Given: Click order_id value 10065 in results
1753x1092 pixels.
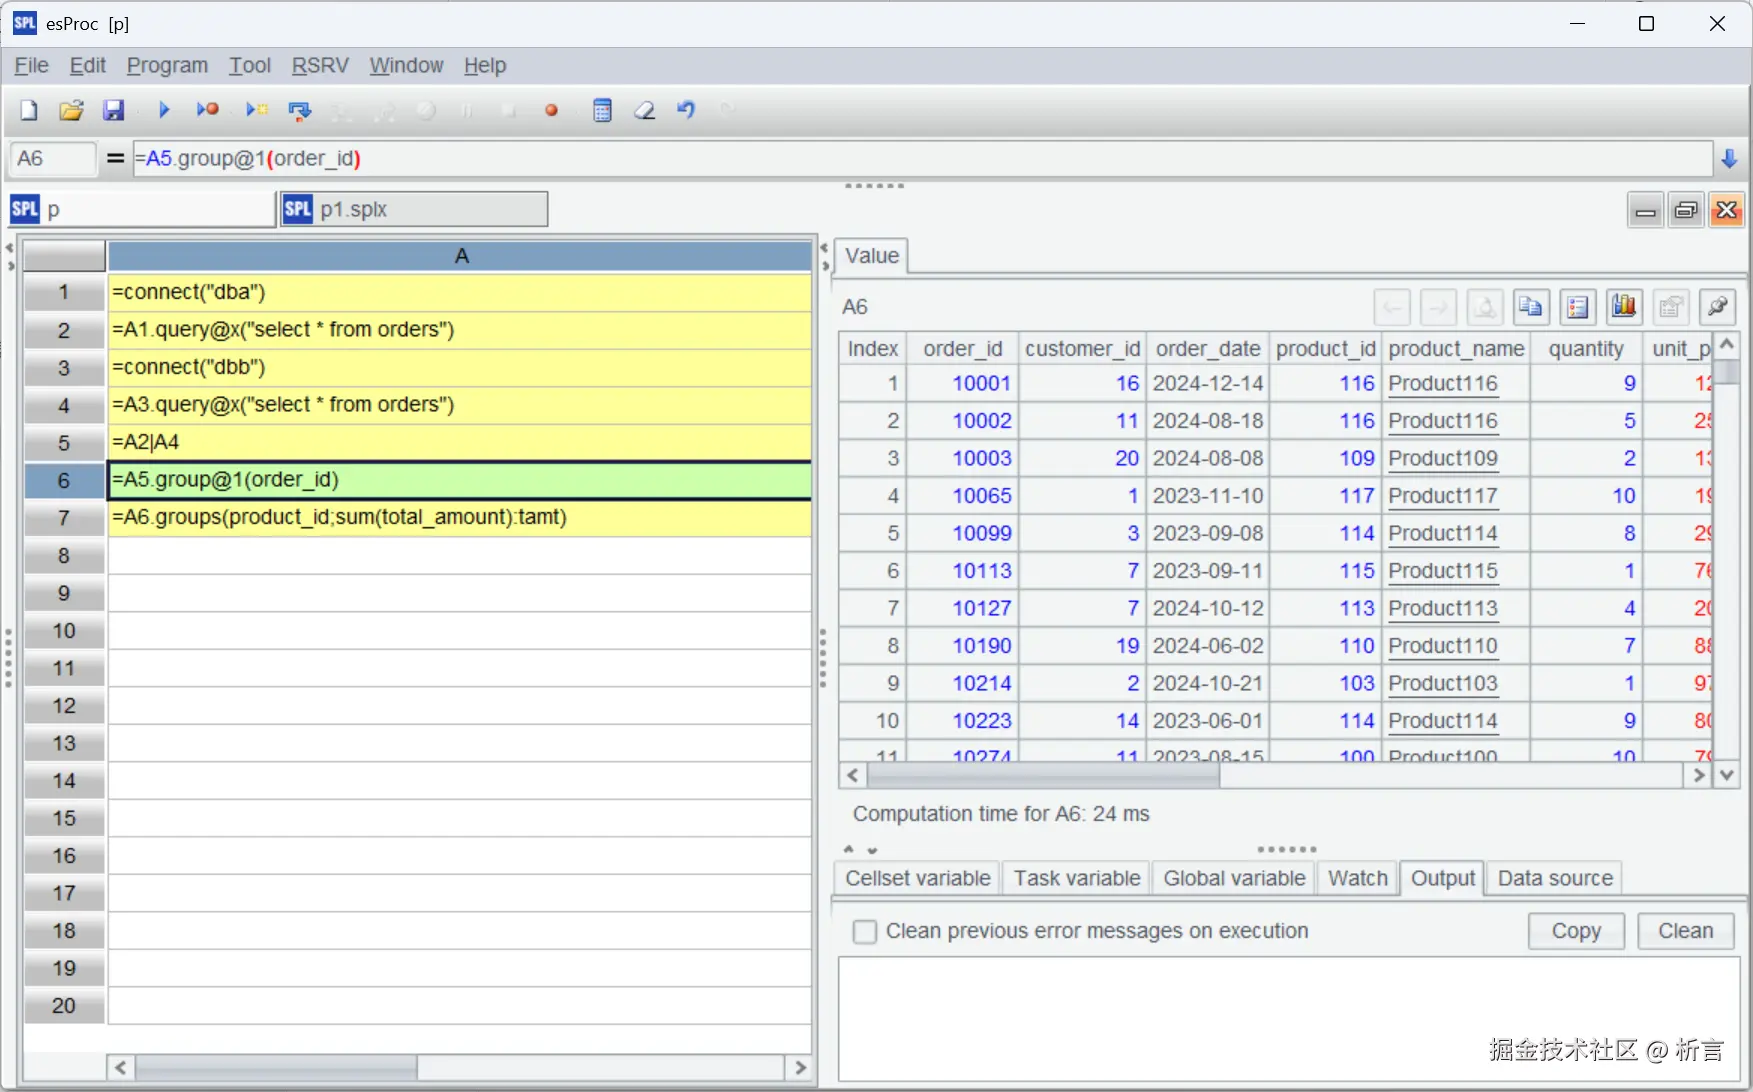Looking at the screenshot, I should coord(981,496).
